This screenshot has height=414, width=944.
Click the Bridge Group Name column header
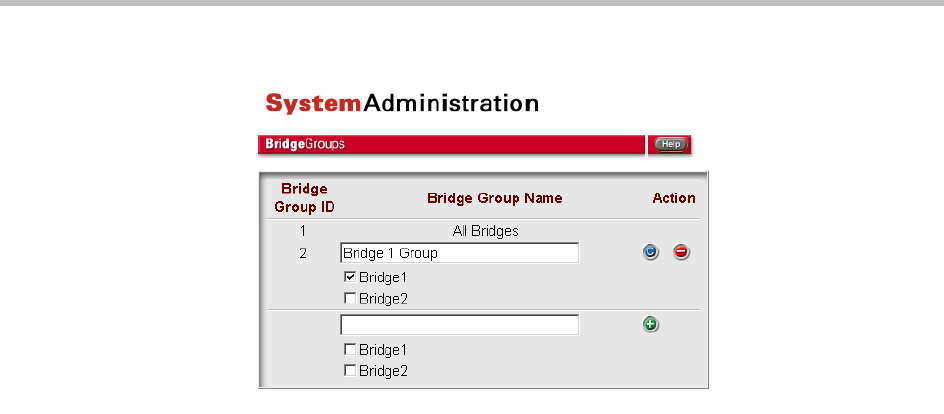coord(494,198)
